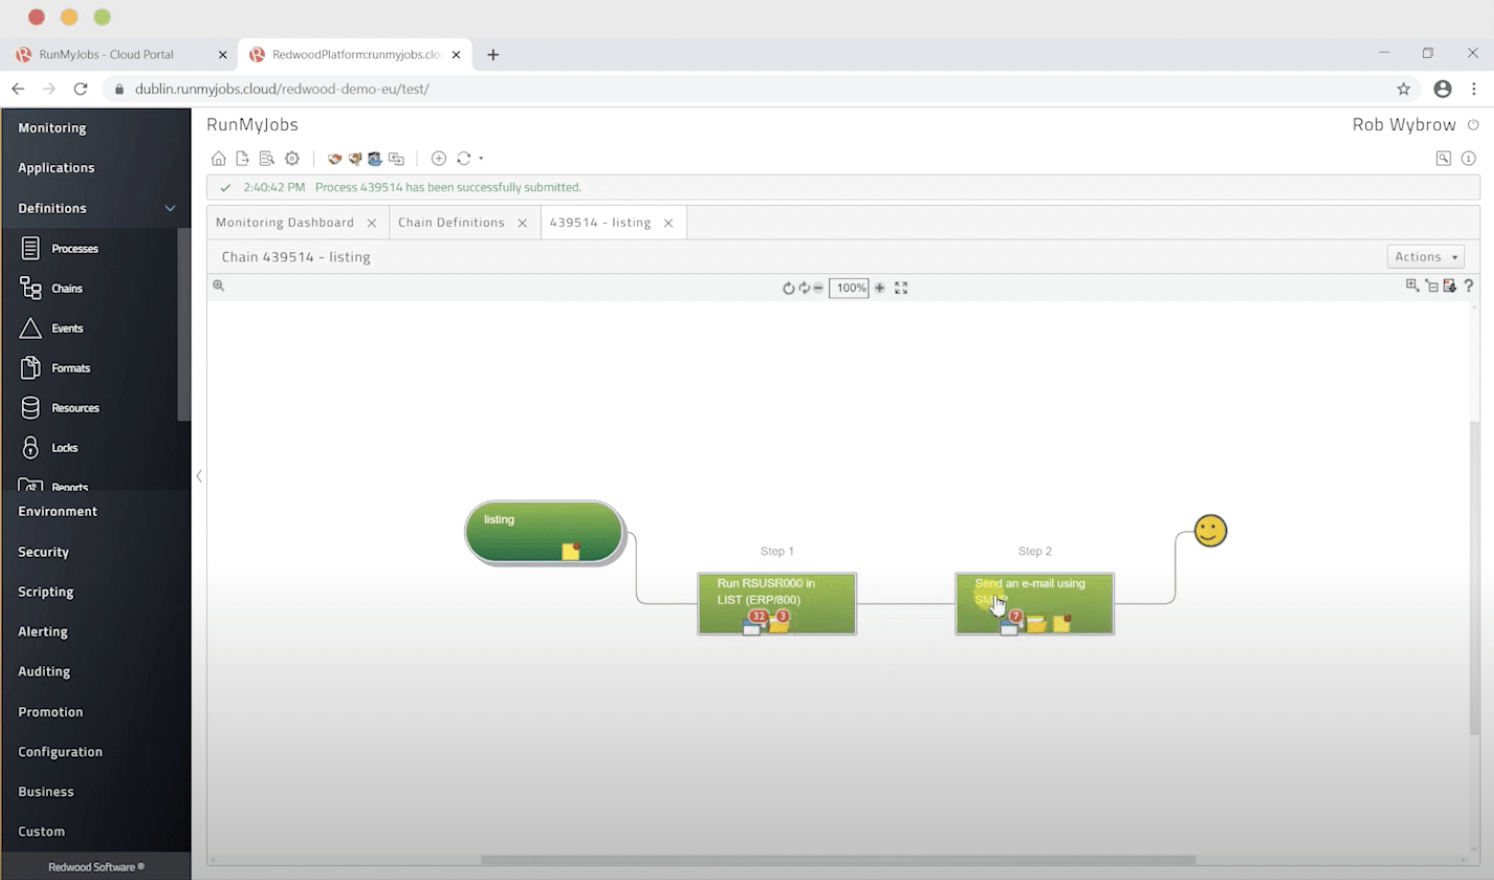Click the fit-to-screen icon in chain viewer
This screenshot has width=1494, height=880.
[901, 287]
